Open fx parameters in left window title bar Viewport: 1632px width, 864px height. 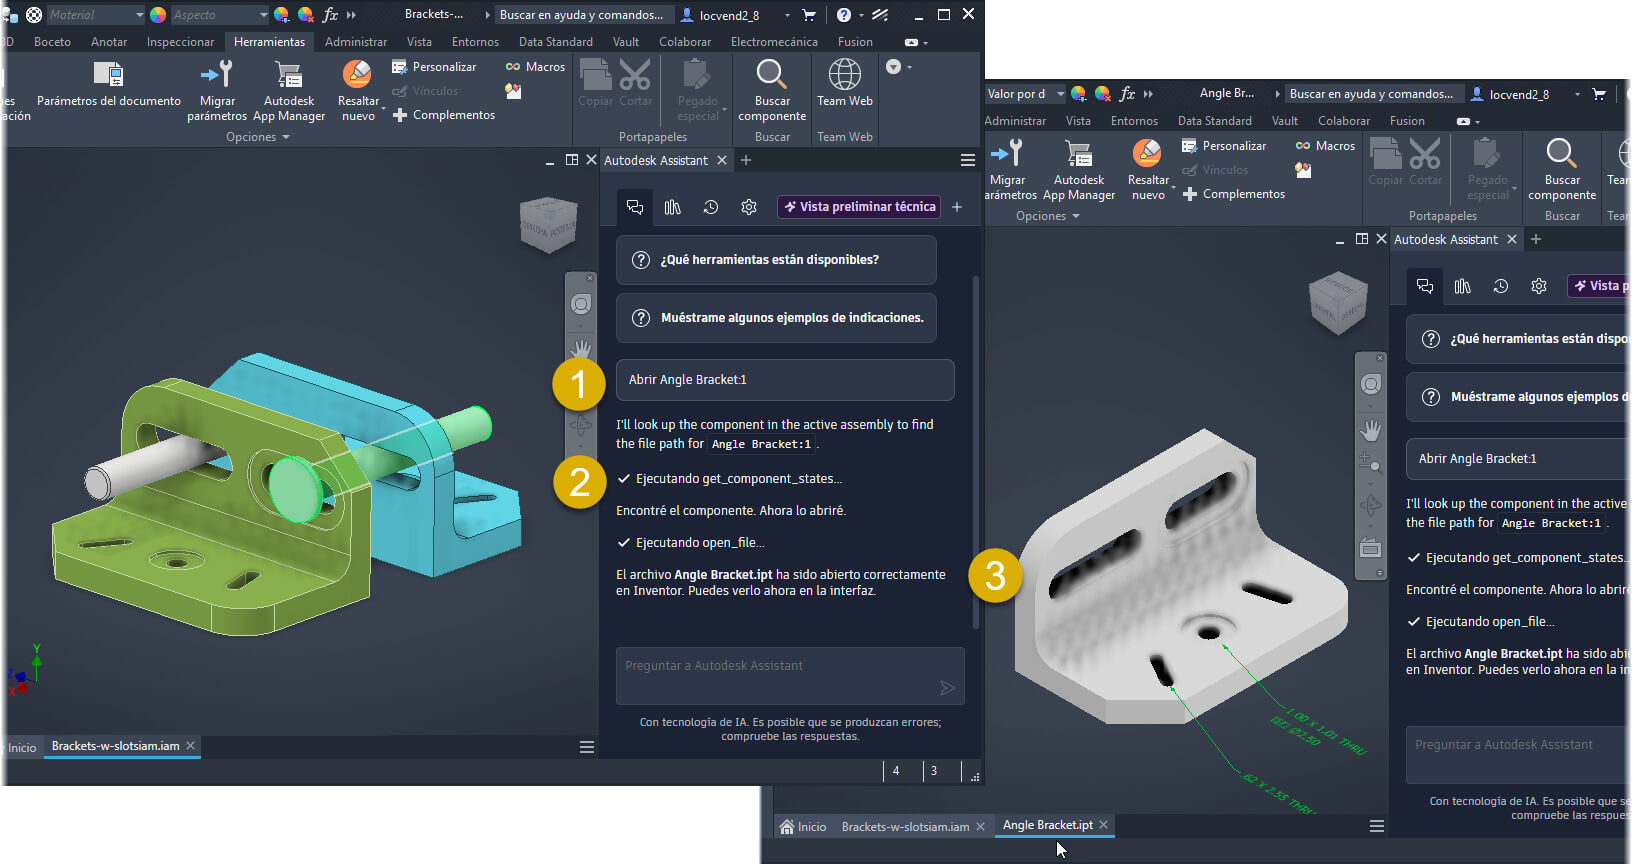[x=330, y=15]
